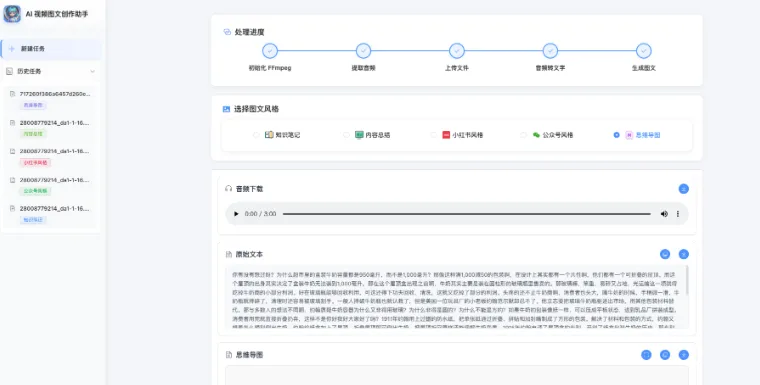760x385 pixels.
Task: Click the file icon of 717260f386a6457d260e task
Action: pyautogui.click(x=13, y=94)
